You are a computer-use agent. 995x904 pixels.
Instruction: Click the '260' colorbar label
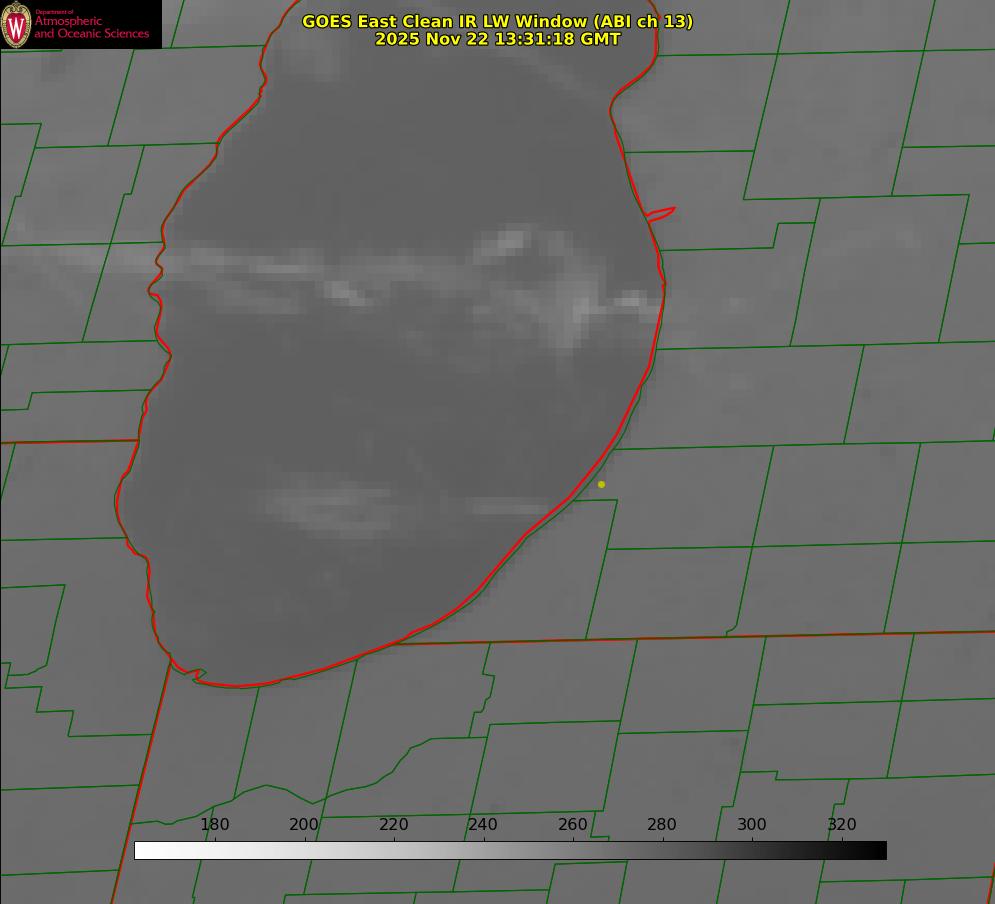tap(572, 824)
